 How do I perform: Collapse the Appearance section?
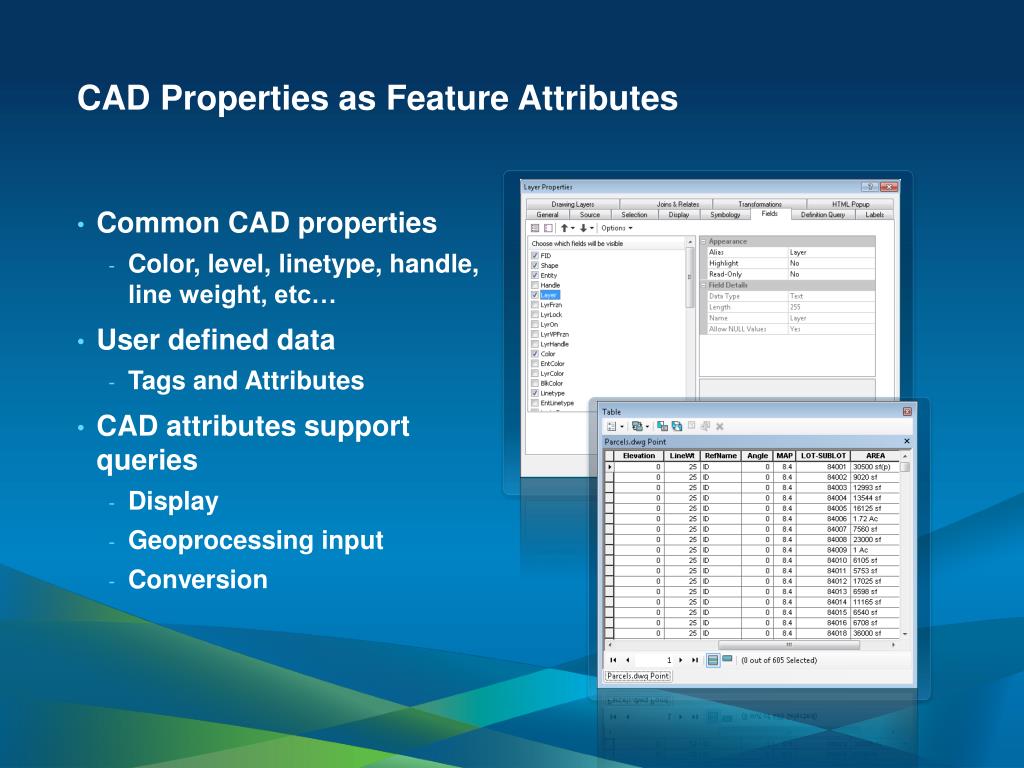[x=704, y=242]
